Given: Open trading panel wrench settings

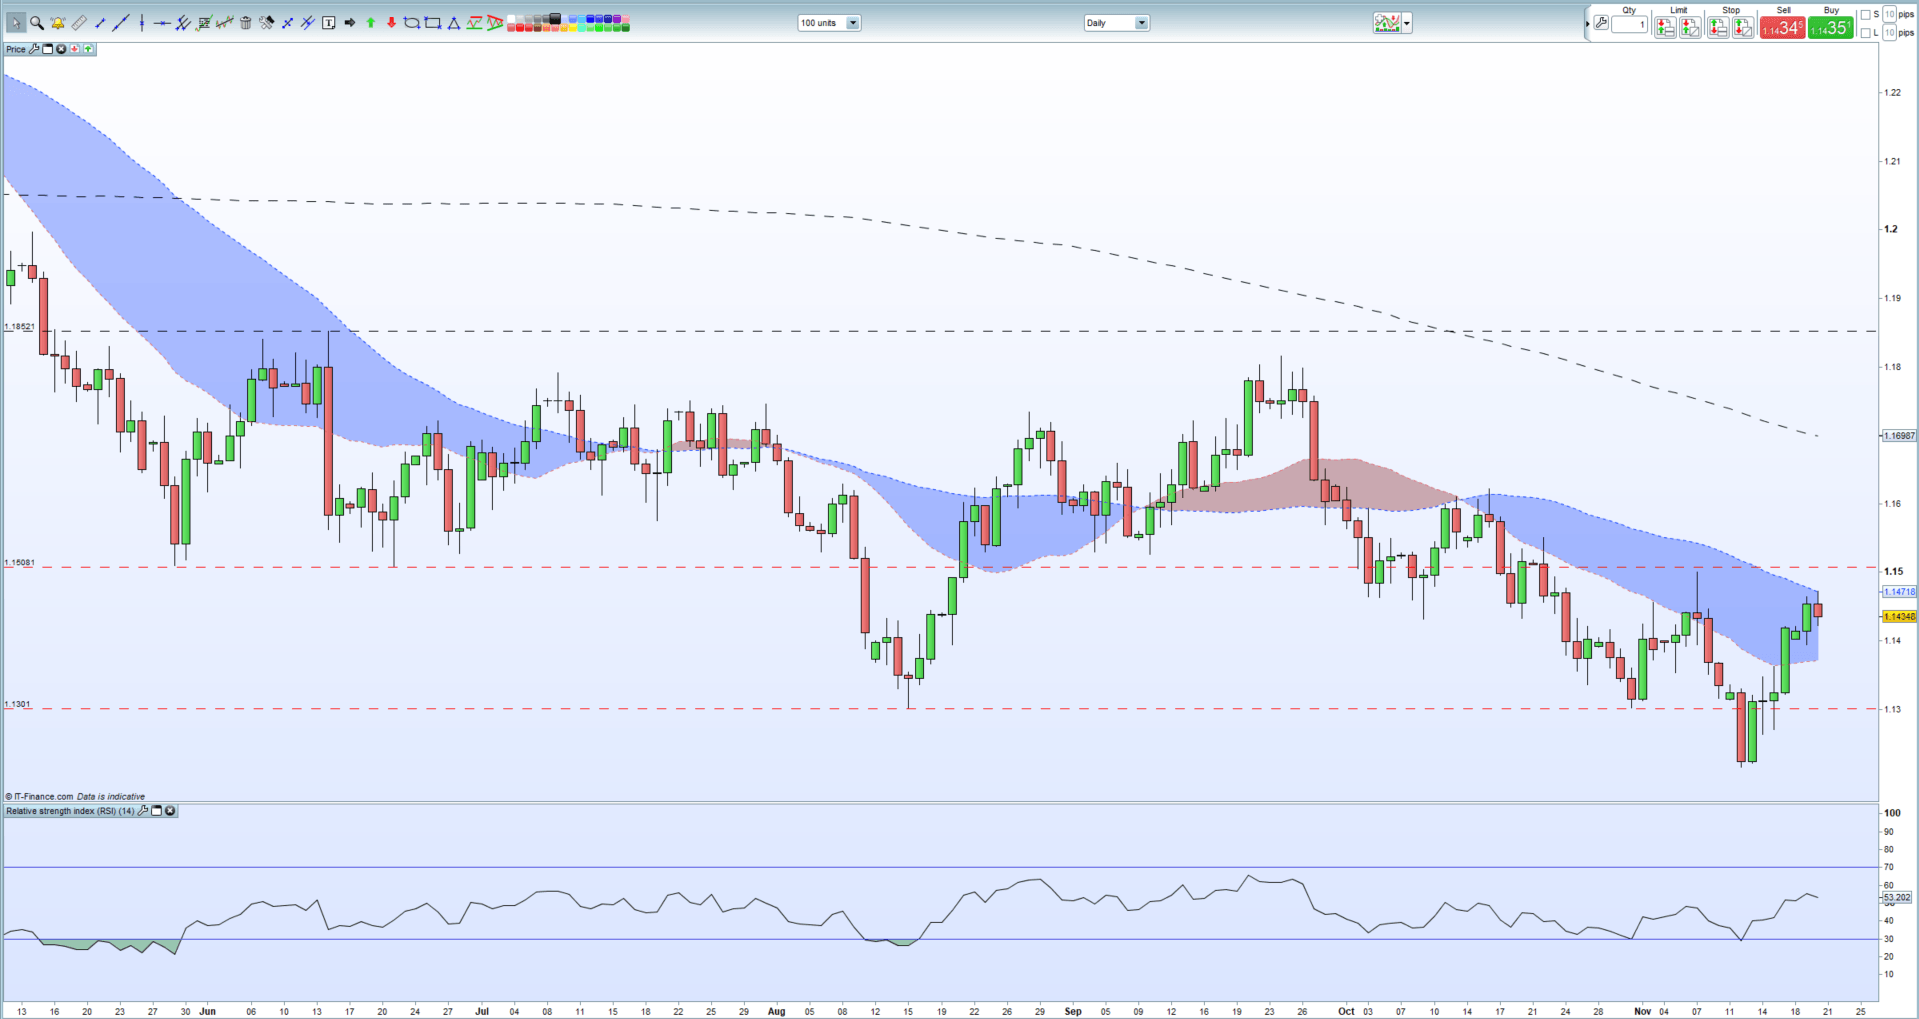Looking at the screenshot, I should (x=1601, y=22).
